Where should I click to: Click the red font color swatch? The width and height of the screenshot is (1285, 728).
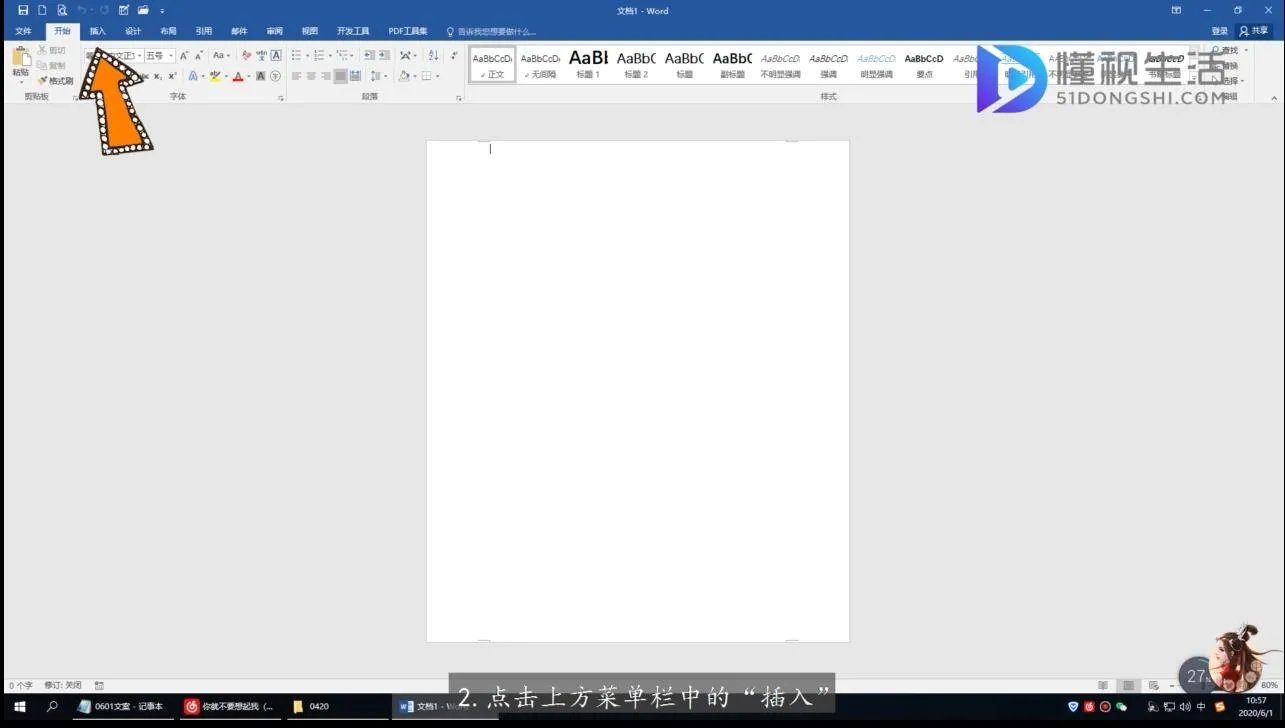(237, 76)
